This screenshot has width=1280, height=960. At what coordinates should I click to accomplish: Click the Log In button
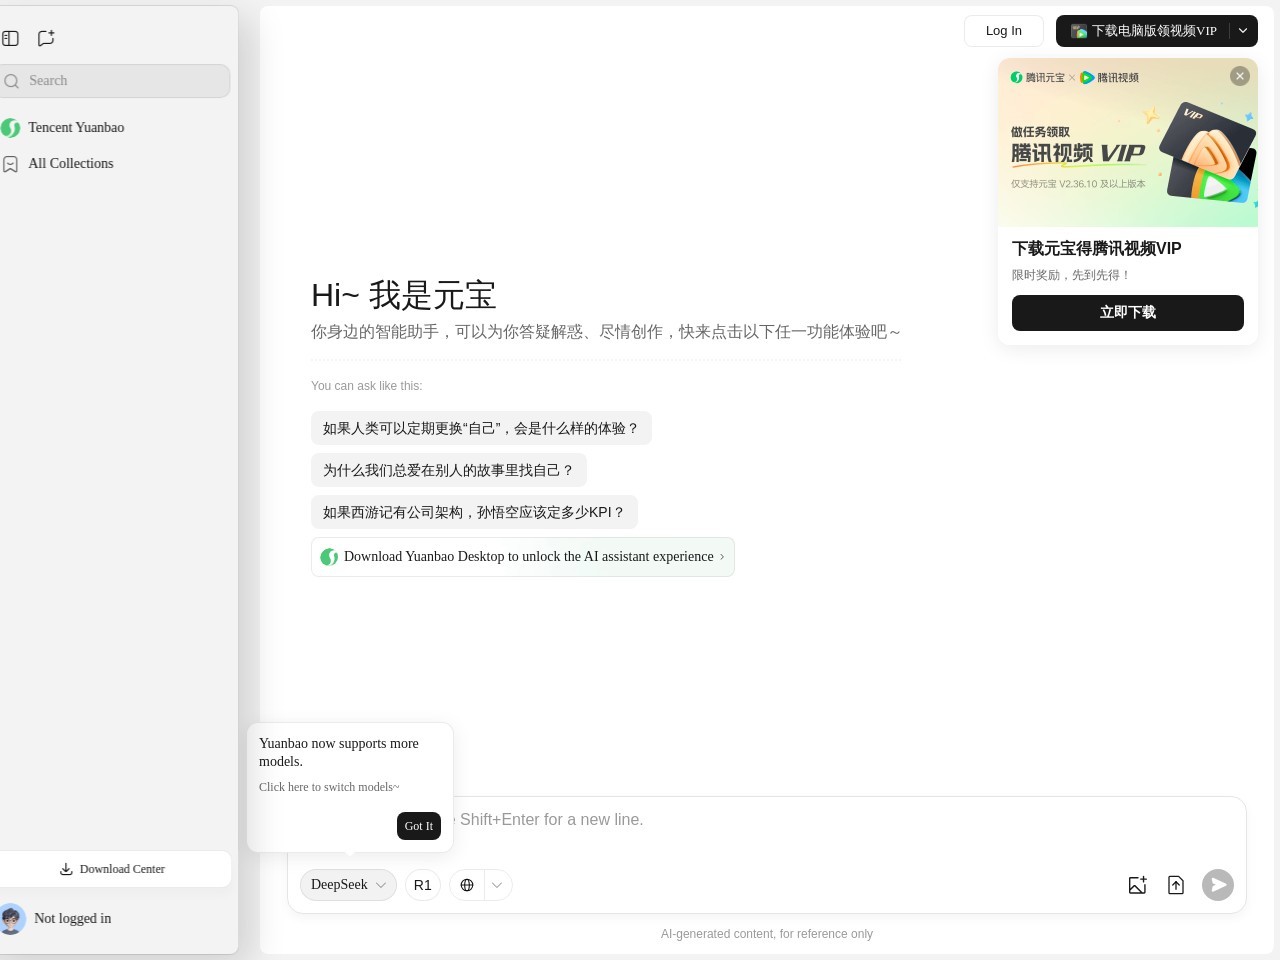[x=1003, y=31]
